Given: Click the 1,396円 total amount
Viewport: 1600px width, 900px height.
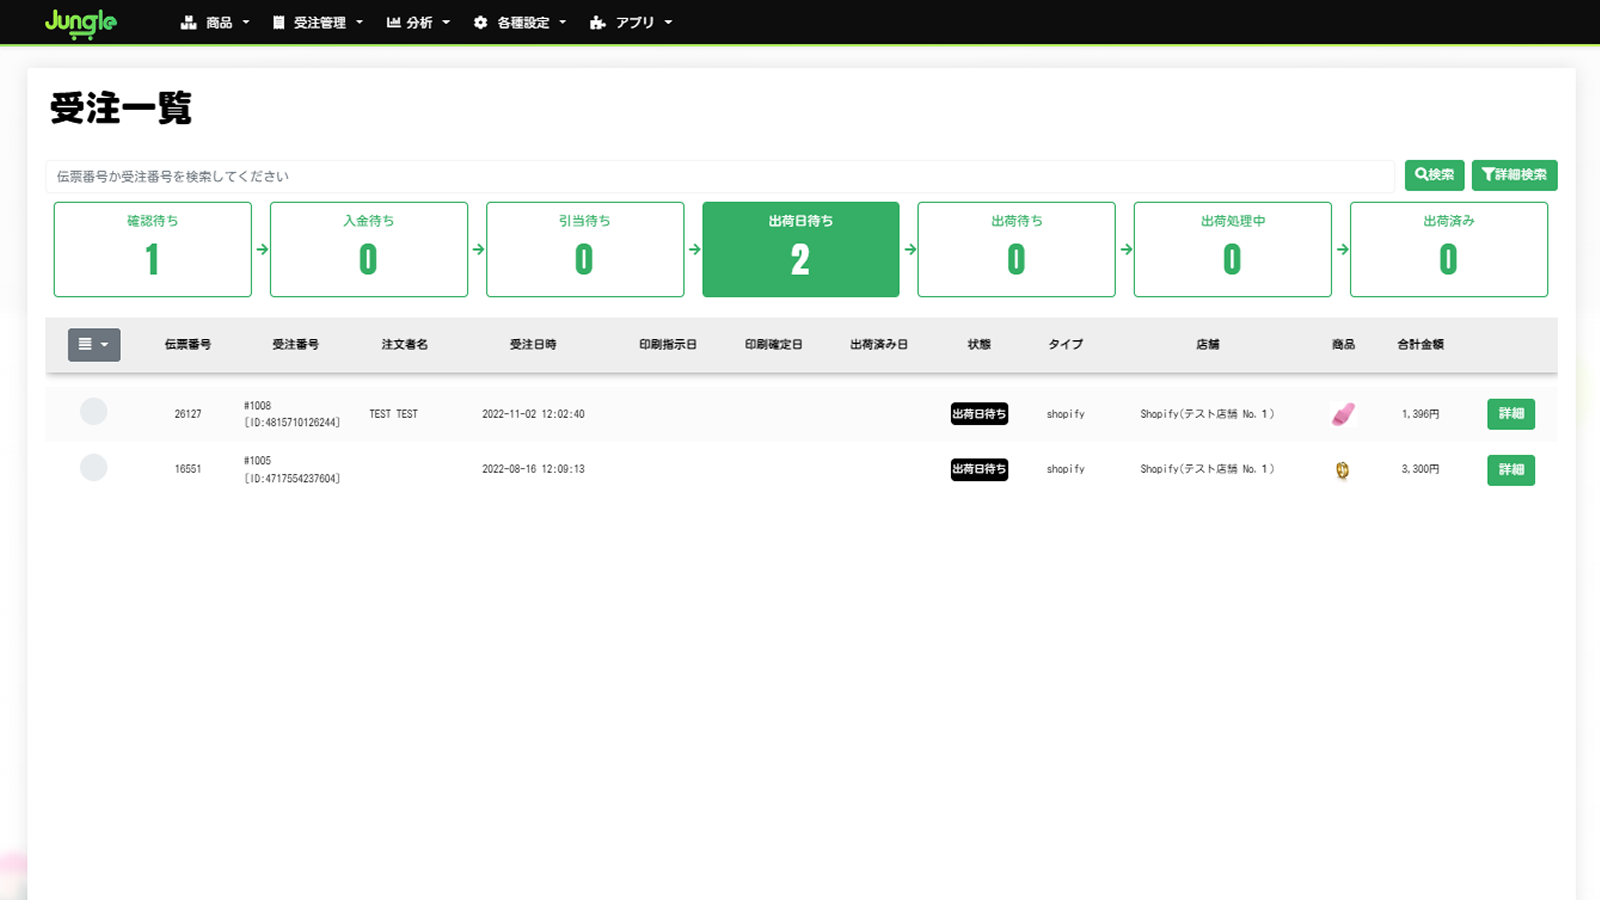Looking at the screenshot, I should pyautogui.click(x=1421, y=414).
